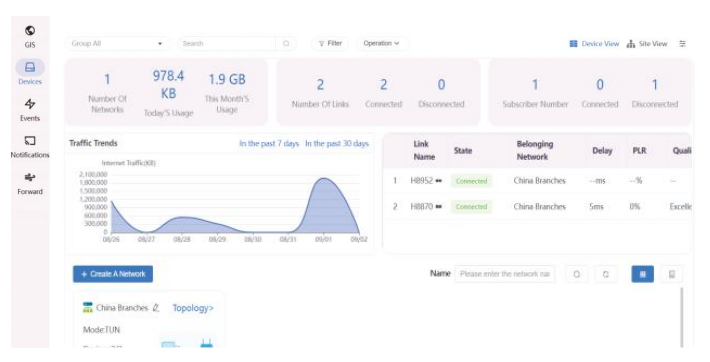Switch to the list view icon
710x362 pixels.
click(x=672, y=274)
